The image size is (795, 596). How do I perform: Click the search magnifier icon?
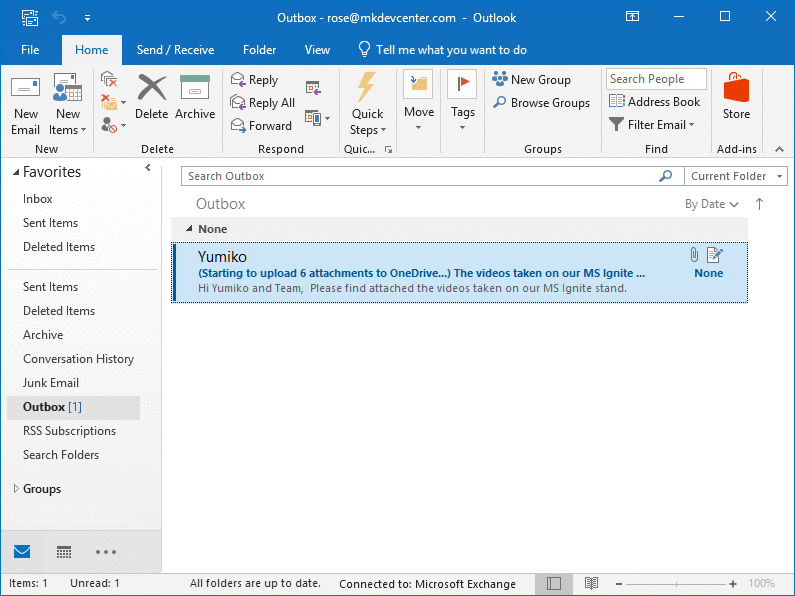coord(666,176)
